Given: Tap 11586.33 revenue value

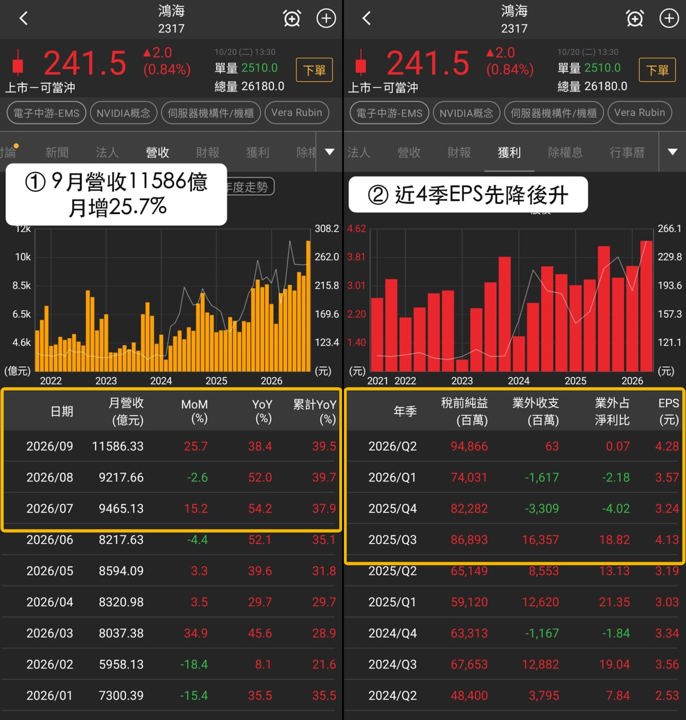Looking at the screenshot, I should (118, 446).
